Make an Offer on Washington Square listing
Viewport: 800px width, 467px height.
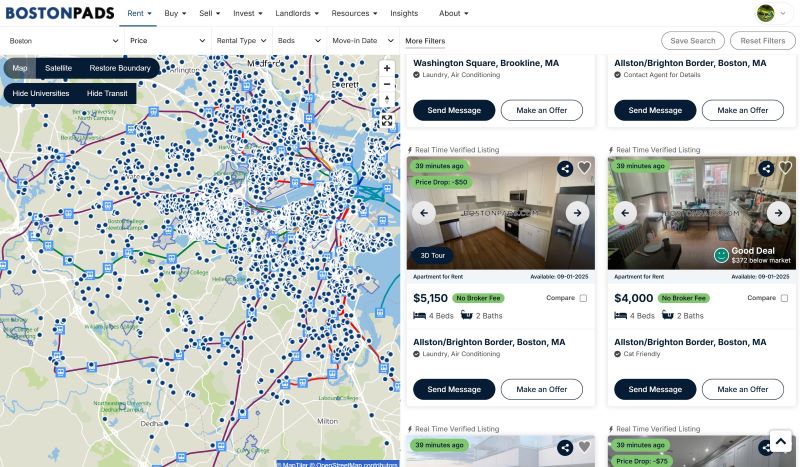pyautogui.click(x=542, y=110)
